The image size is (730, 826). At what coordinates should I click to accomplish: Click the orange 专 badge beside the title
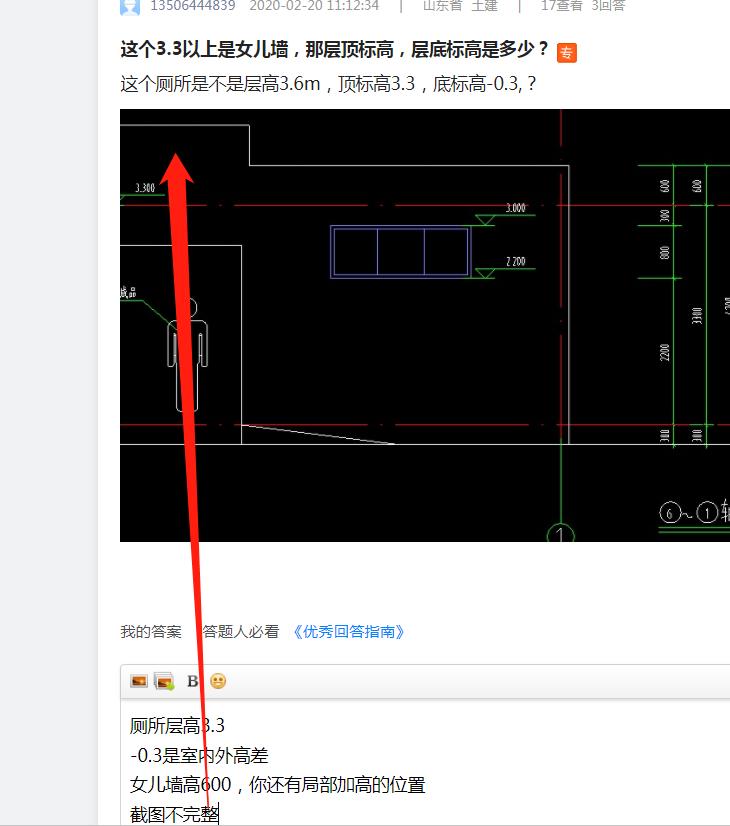(567, 53)
